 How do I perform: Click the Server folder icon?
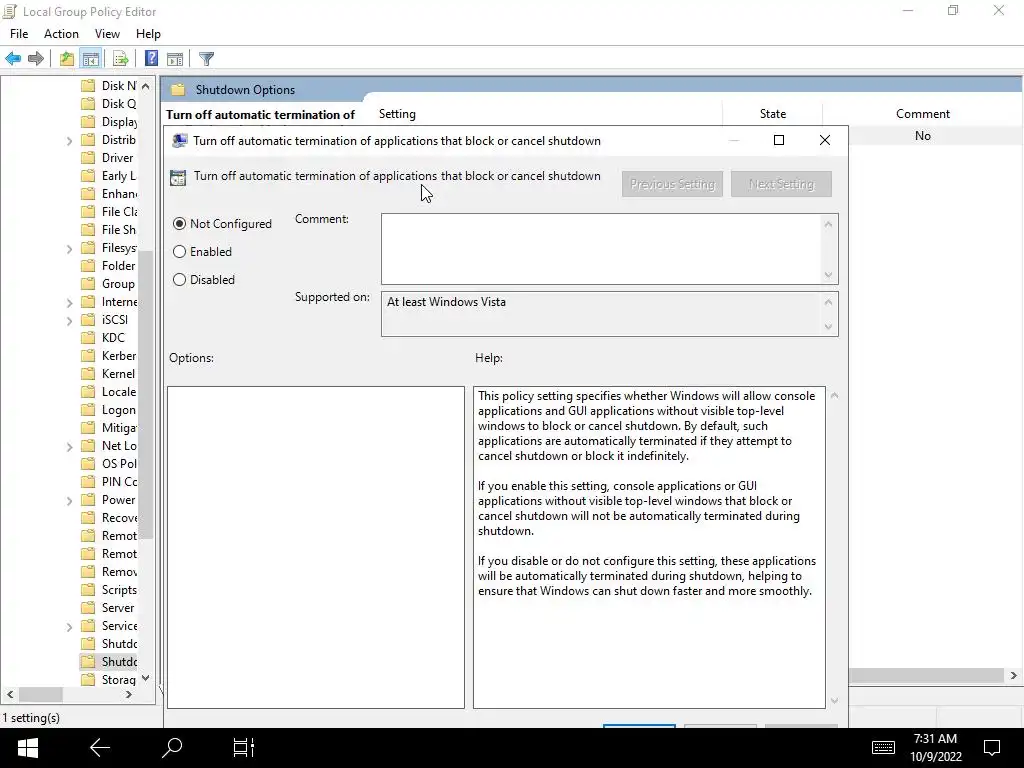88,608
